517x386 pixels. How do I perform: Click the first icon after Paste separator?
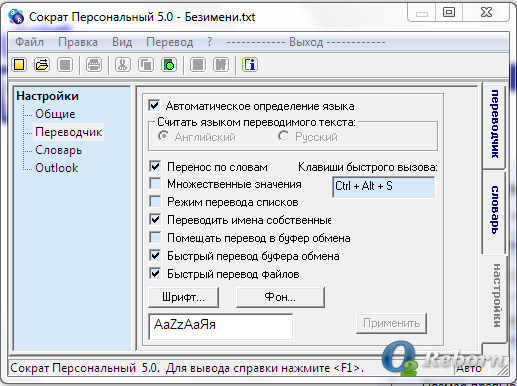click(198, 65)
